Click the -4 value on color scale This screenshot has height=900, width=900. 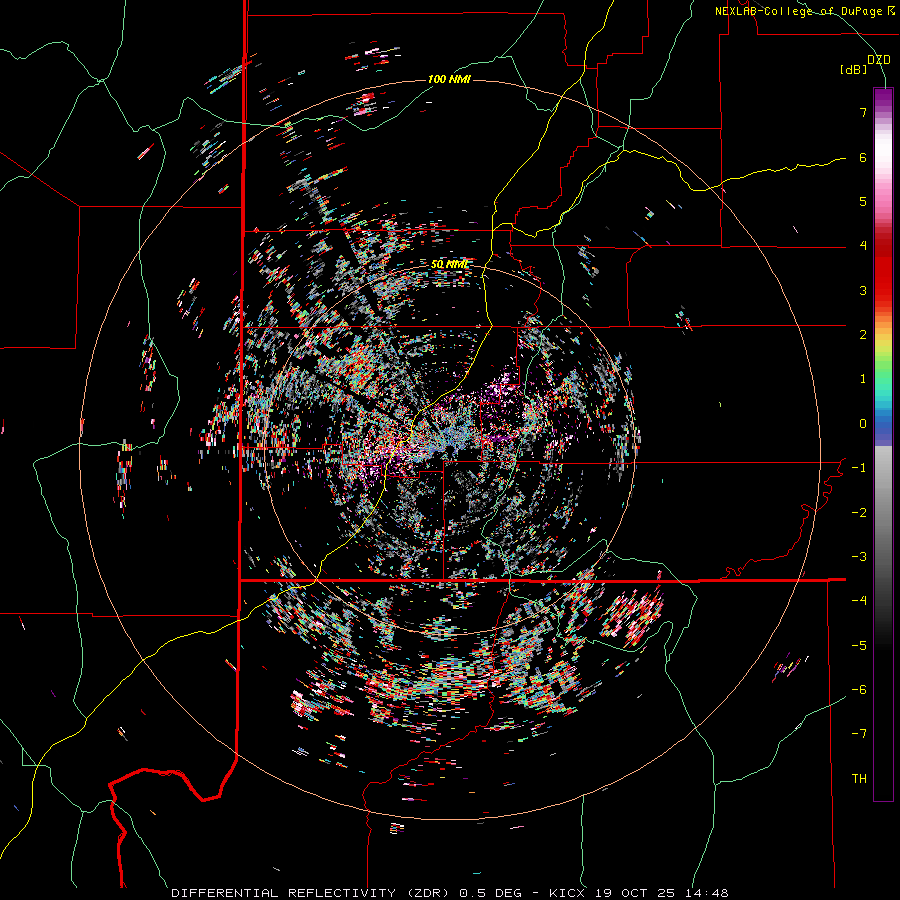coord(859,601)
